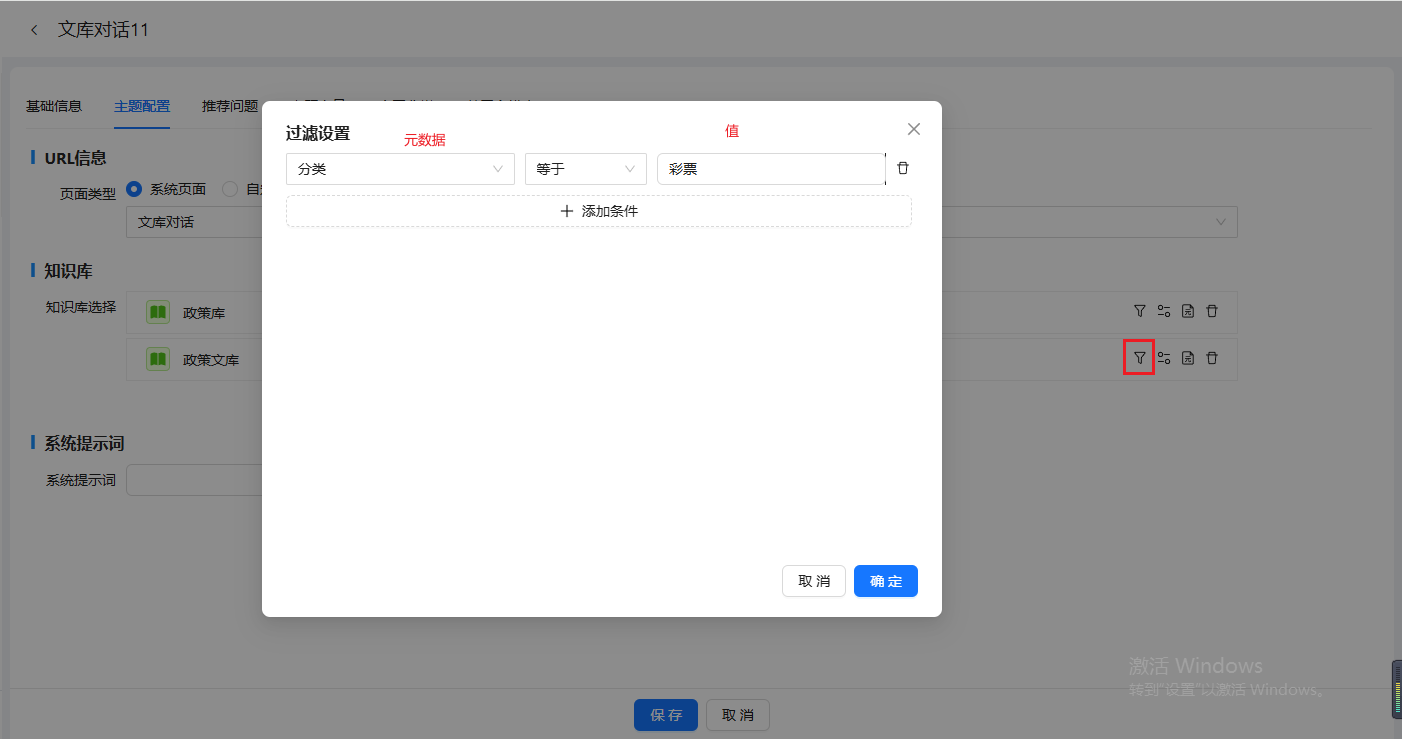Click 添加条件 to add a filter condition
This screenshot has width=1402, height=739.
coord(598,211)
